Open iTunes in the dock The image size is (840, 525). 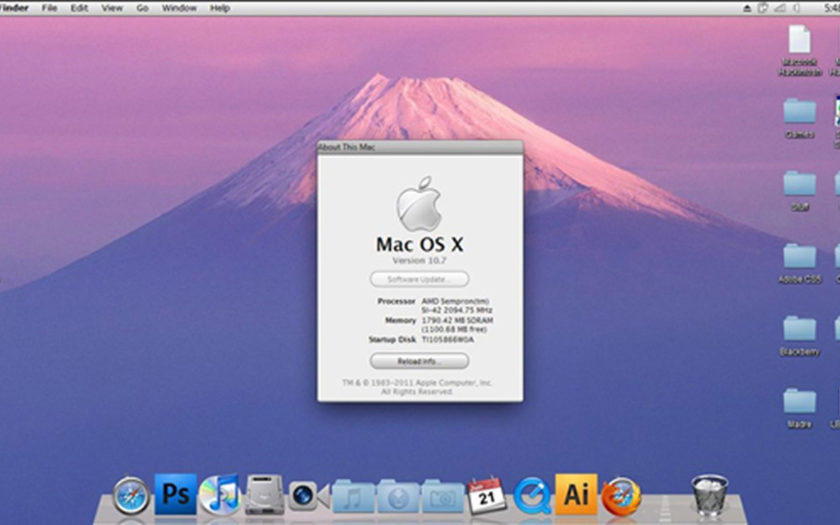(x=219, y=495)
